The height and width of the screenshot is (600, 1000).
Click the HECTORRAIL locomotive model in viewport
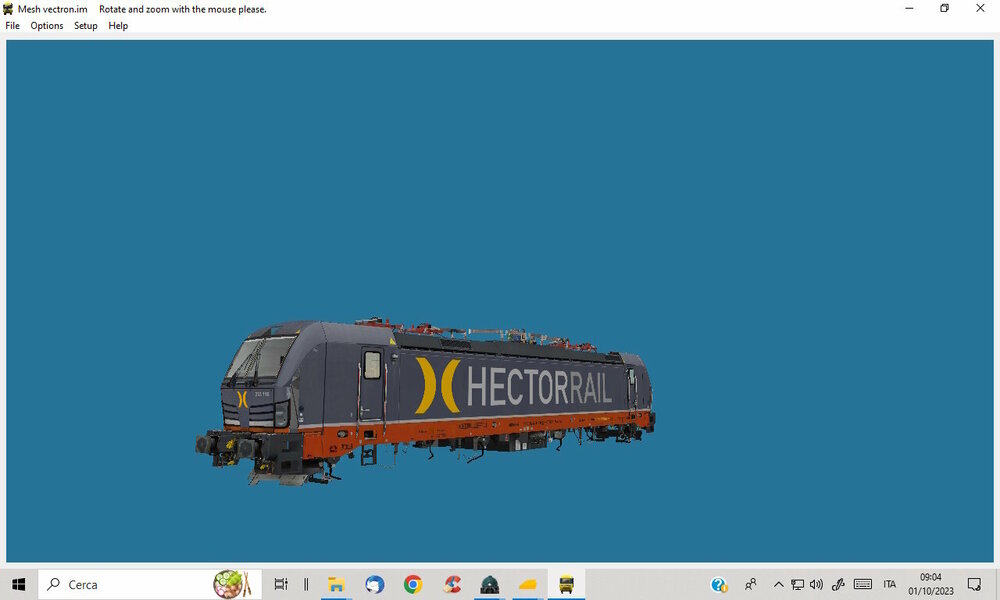point(425,400)
